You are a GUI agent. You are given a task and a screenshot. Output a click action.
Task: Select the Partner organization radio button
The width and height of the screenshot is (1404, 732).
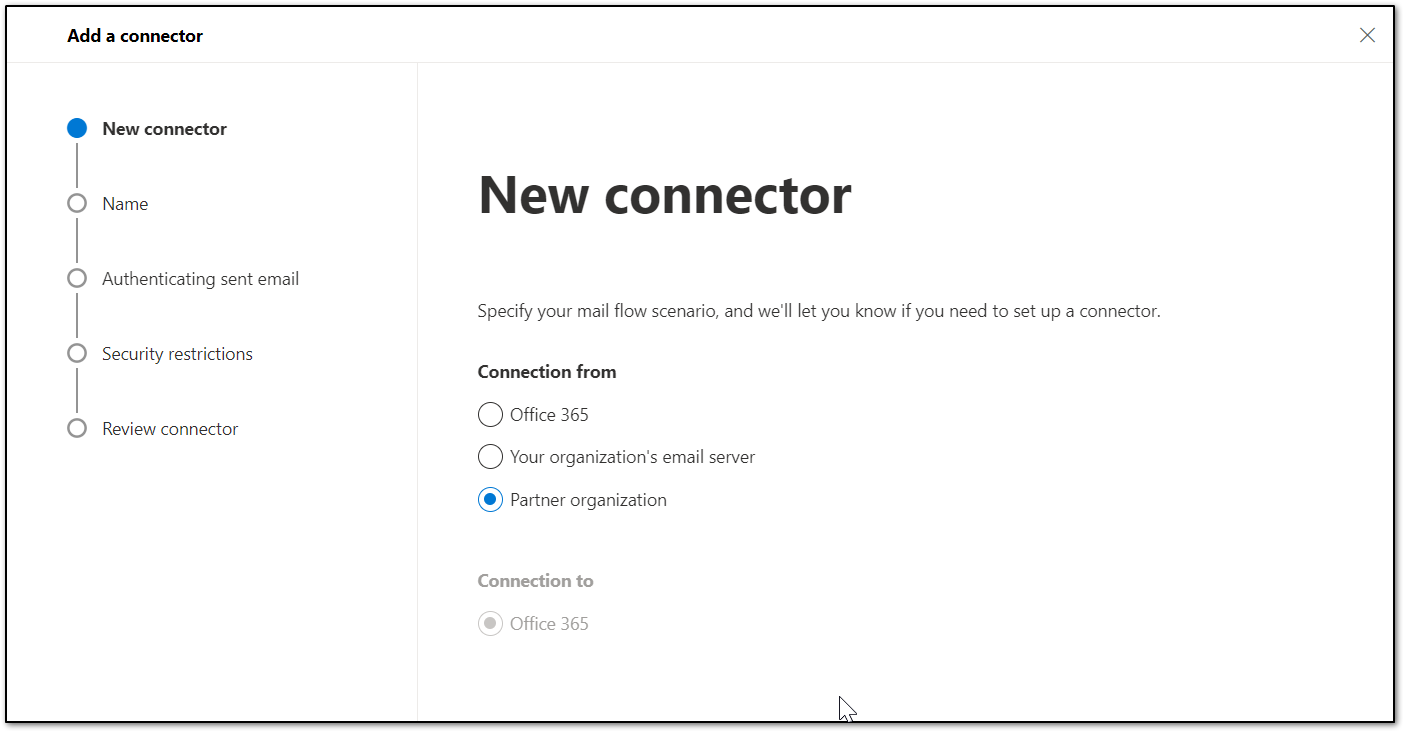pyautogui.click(x=490, y=499)
